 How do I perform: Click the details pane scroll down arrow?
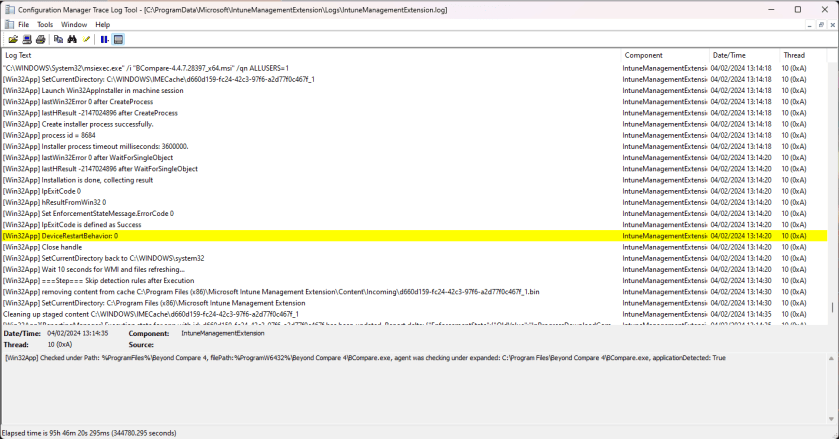[831, 419]
